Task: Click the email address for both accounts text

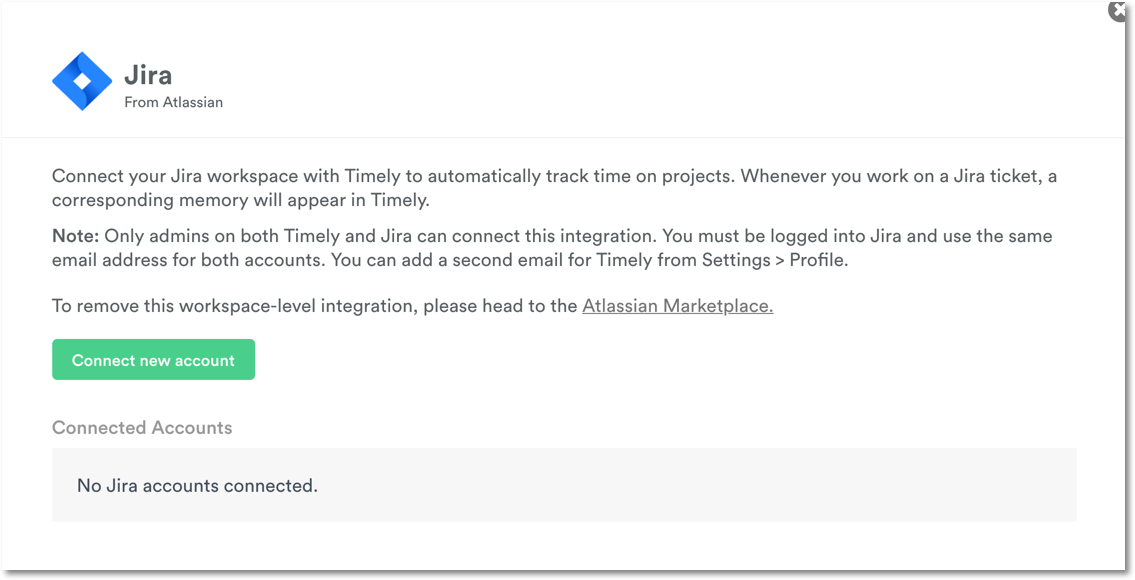Action: coord(188,260)
